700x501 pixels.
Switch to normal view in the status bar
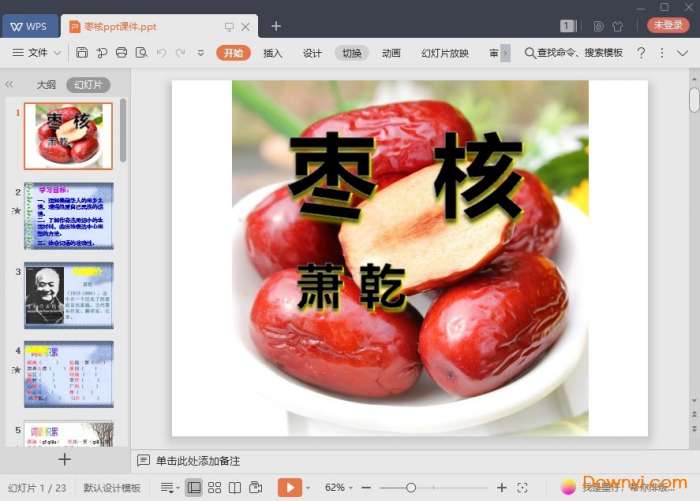[194, 487]
